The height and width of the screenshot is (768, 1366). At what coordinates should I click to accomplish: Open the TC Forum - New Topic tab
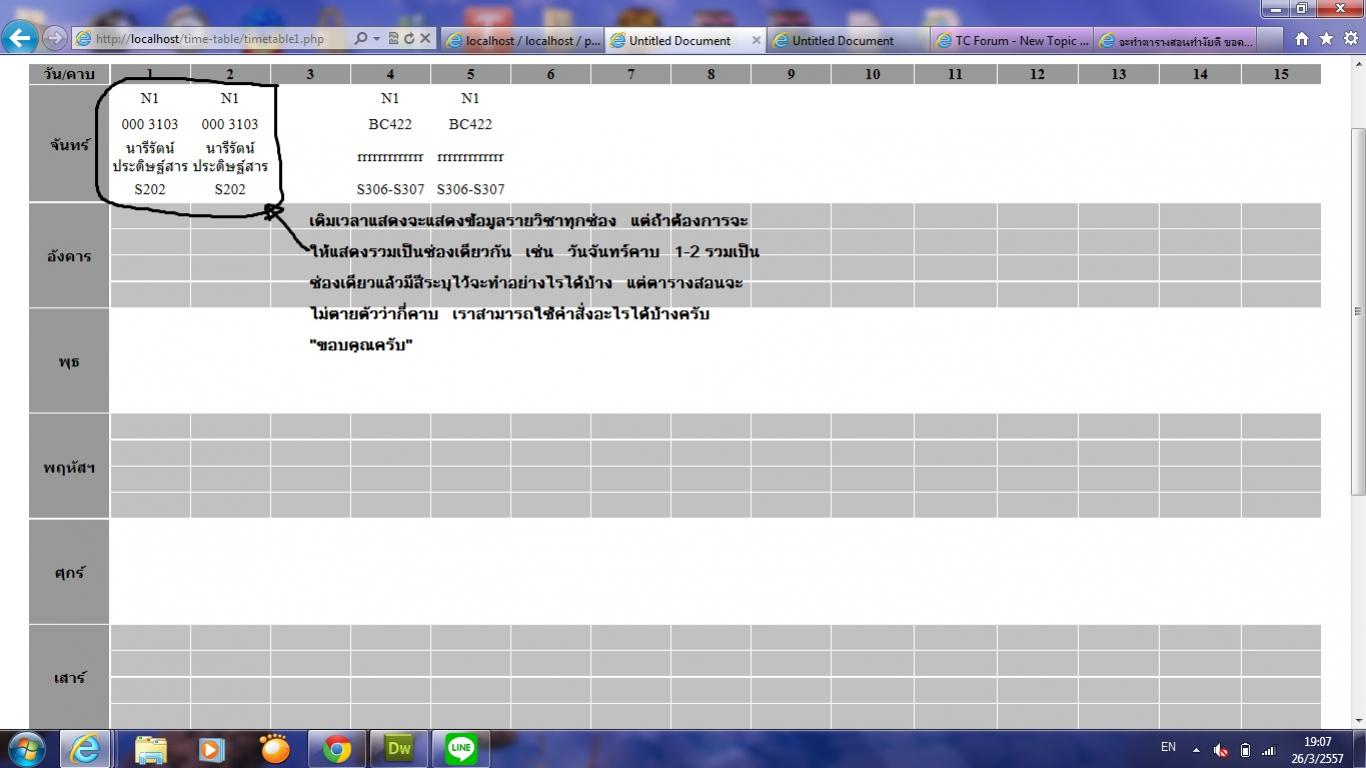[1011, 40]
